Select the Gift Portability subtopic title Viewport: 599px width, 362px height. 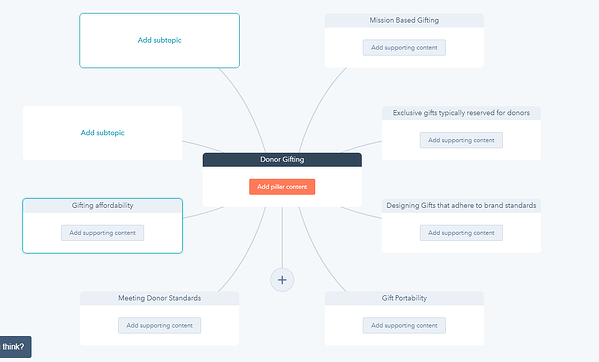(x=404, y=298)
